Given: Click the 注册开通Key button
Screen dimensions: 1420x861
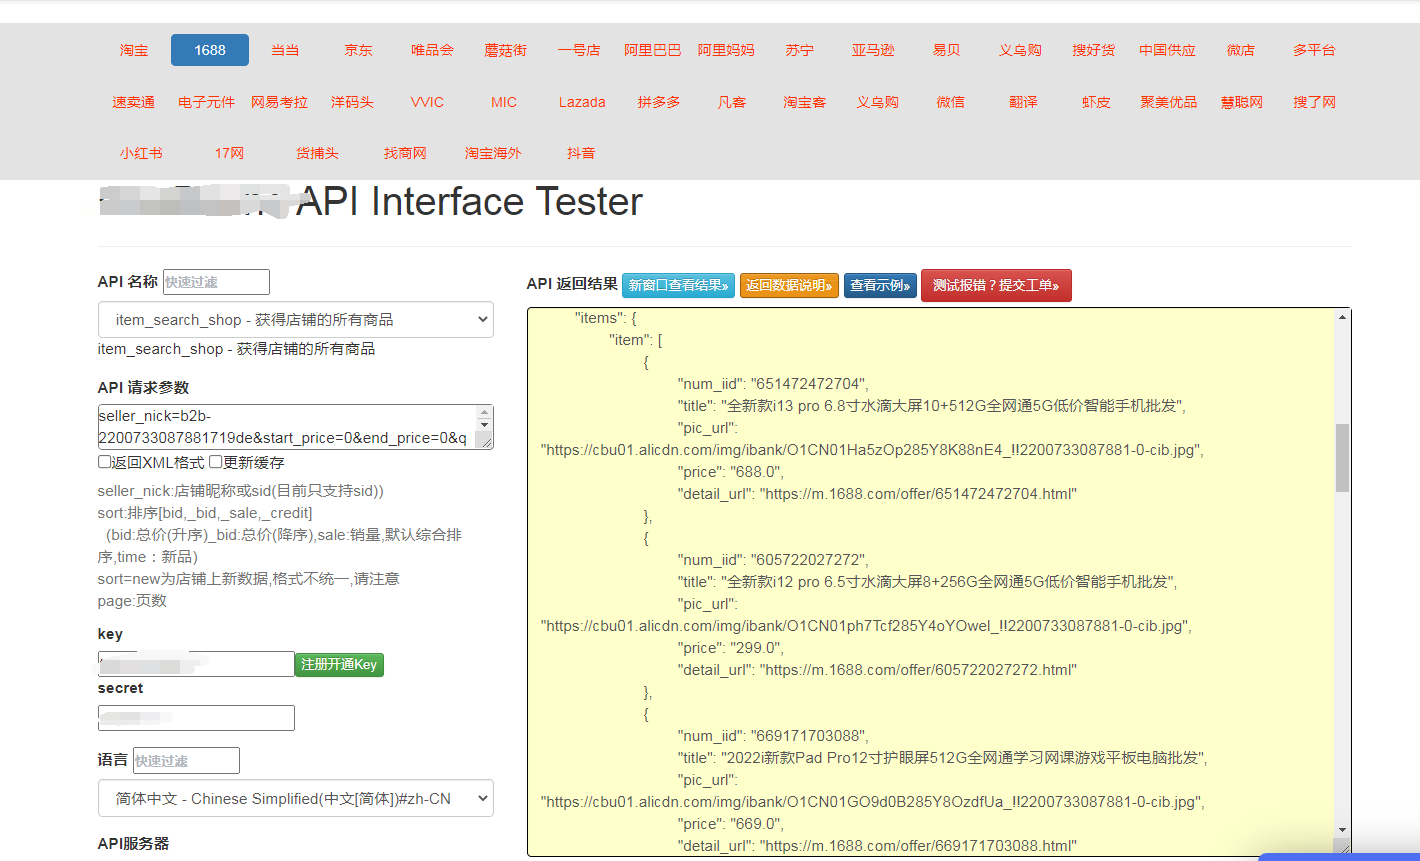Looking at the screenshot, I should (x=339, y=664).
